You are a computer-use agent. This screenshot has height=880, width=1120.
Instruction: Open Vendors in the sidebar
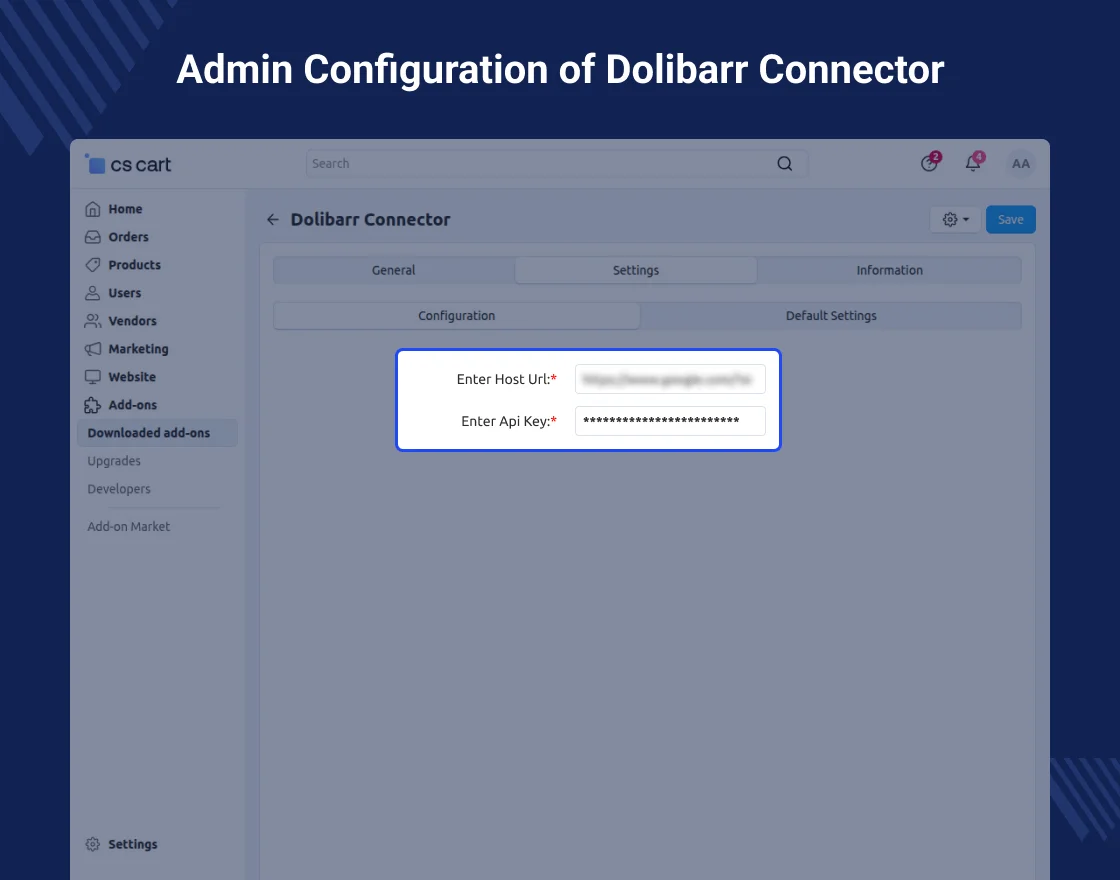132,321
